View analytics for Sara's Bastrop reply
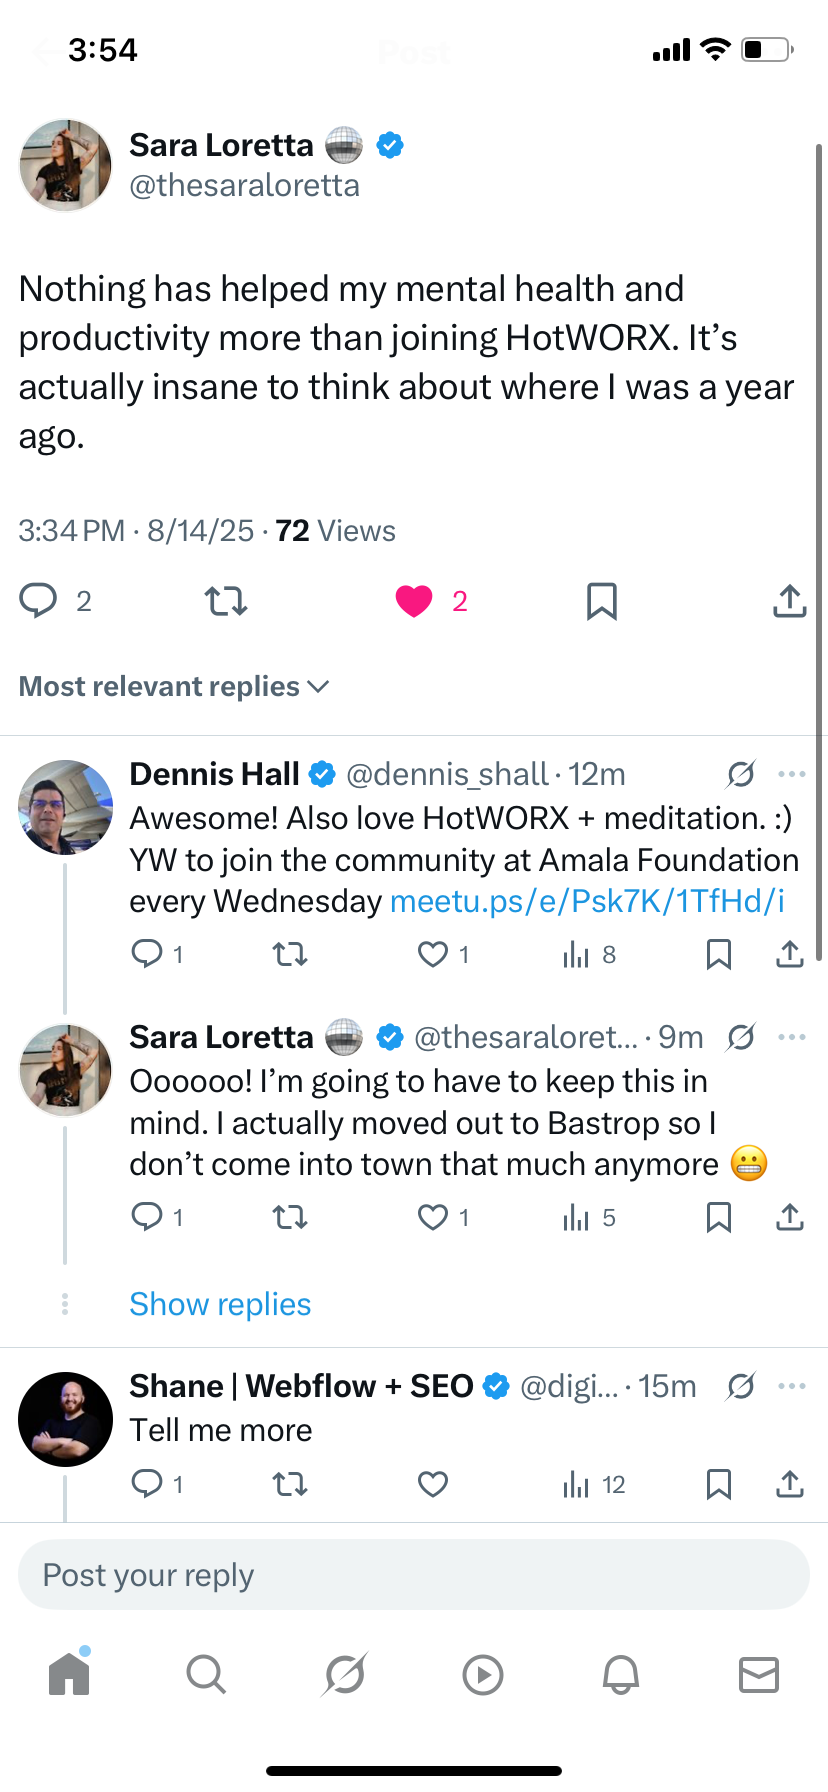 (577, 1218)
